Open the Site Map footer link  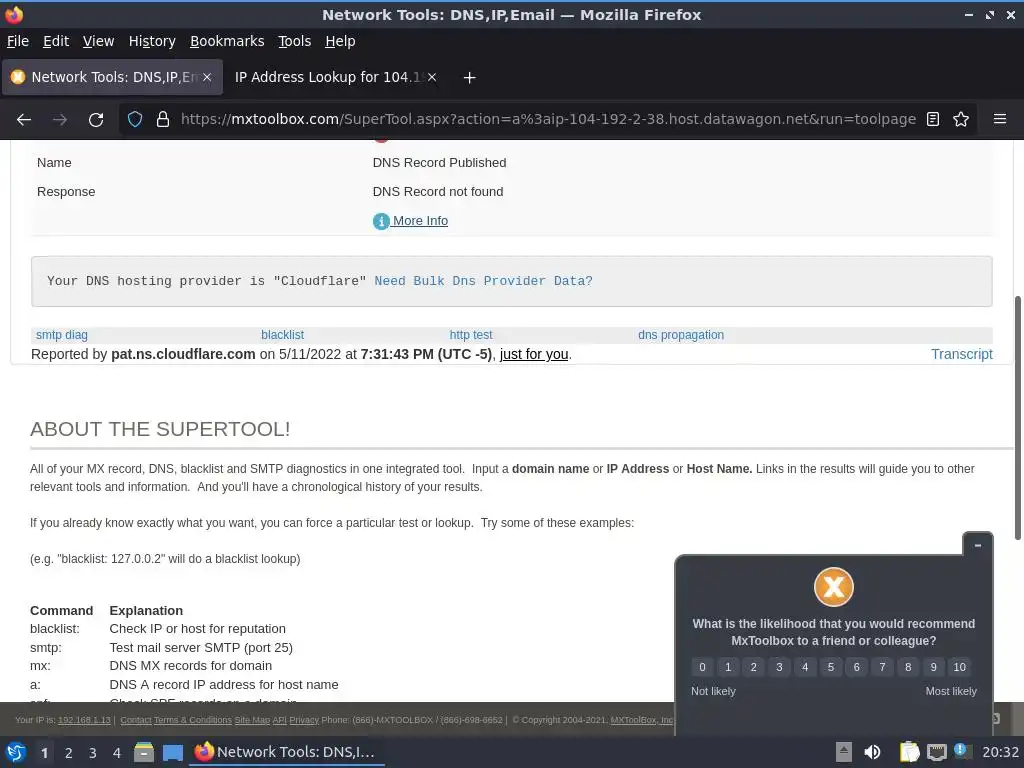[x=252, y=720]
